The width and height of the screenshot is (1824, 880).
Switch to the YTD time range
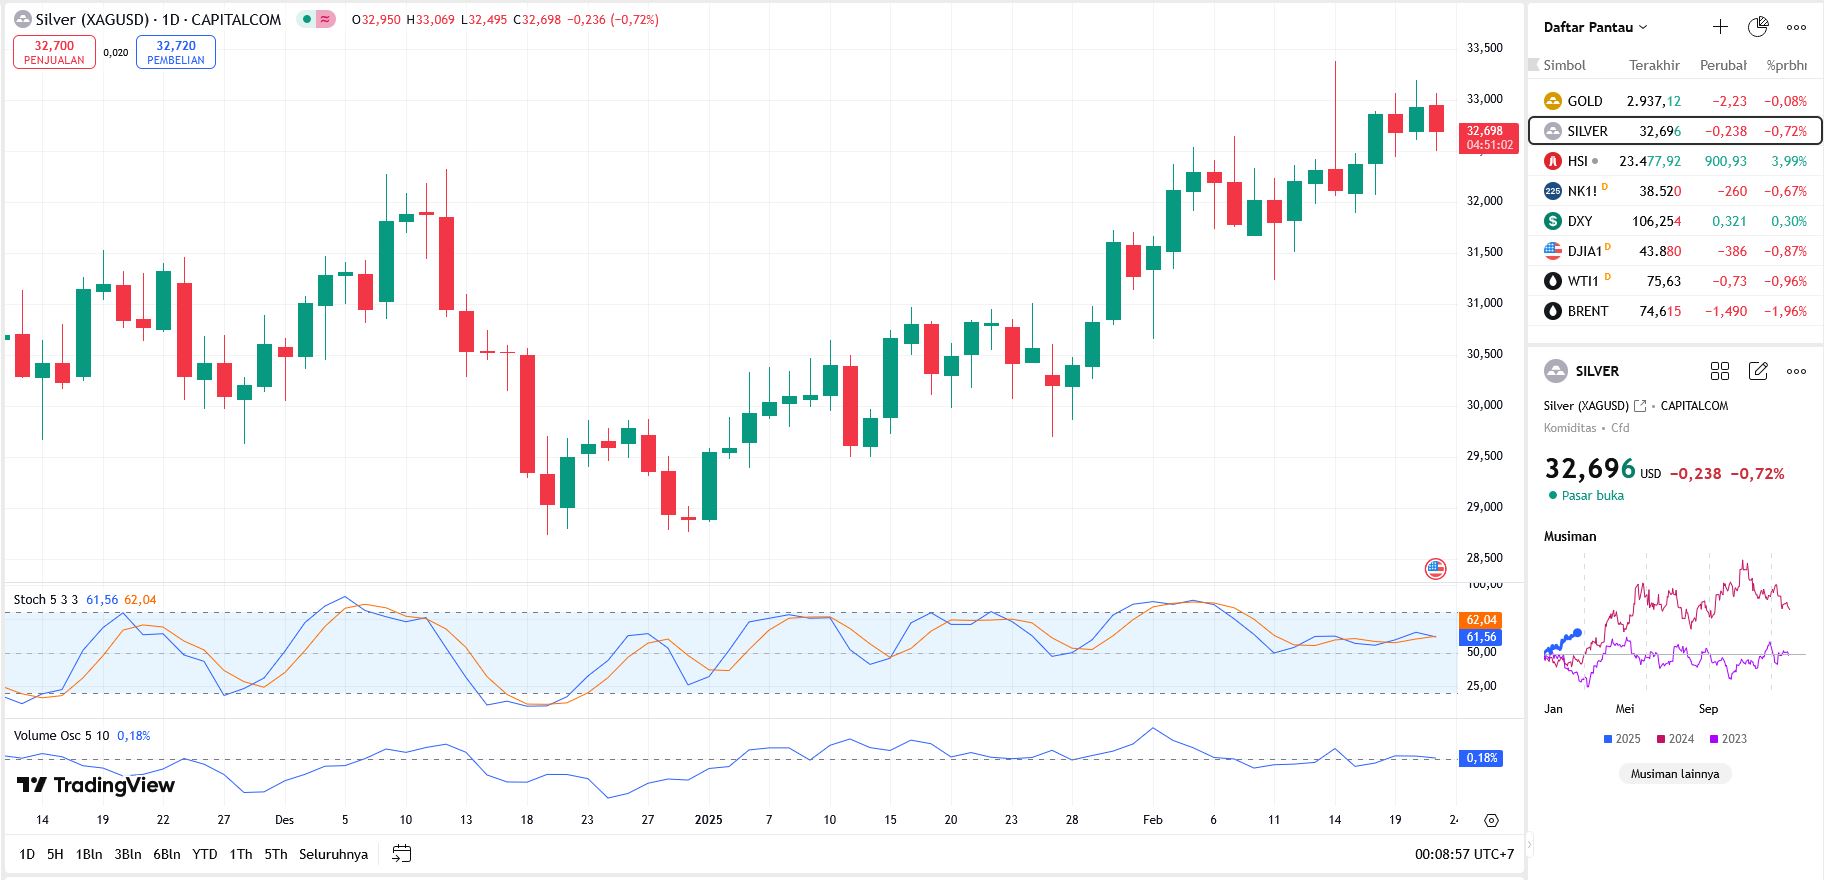coord(204,854)
